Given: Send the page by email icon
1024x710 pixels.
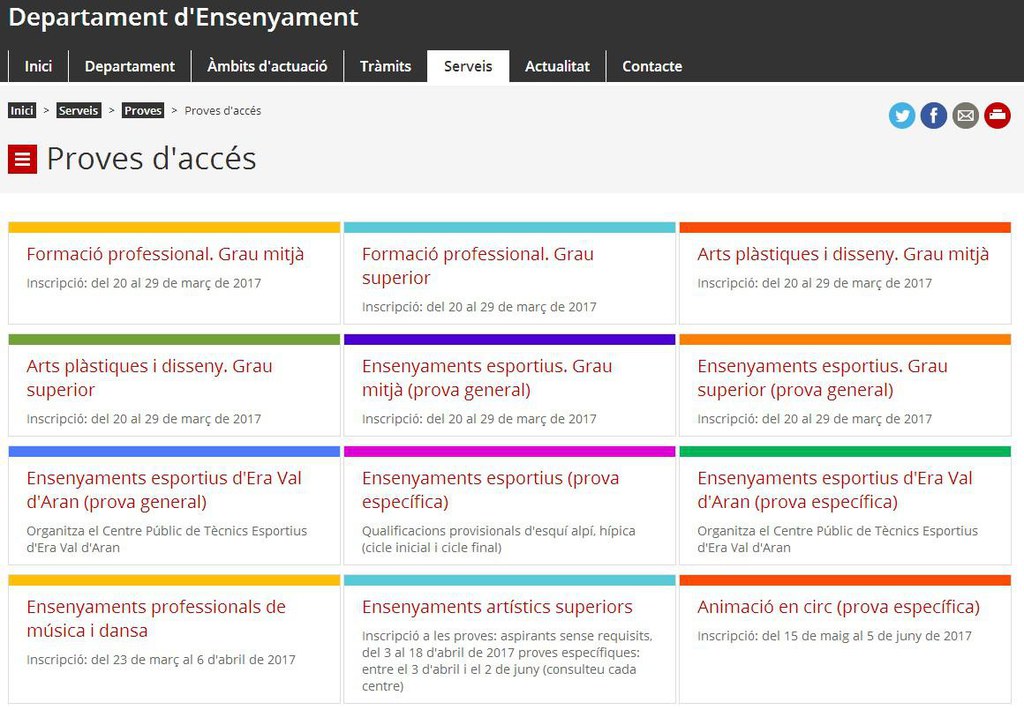Looking at the screenshot, I should click(965, 116).
